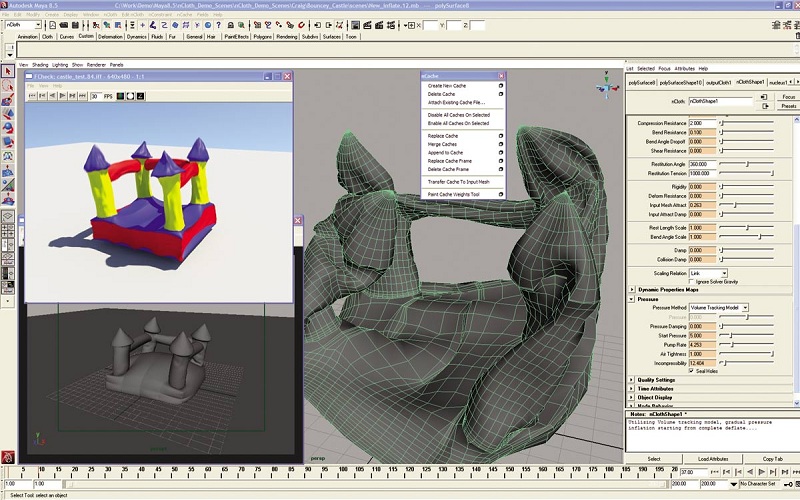
Task: Open the Scaling Relation dropdown
Action: pyautogui.click(x=708, y=272)
